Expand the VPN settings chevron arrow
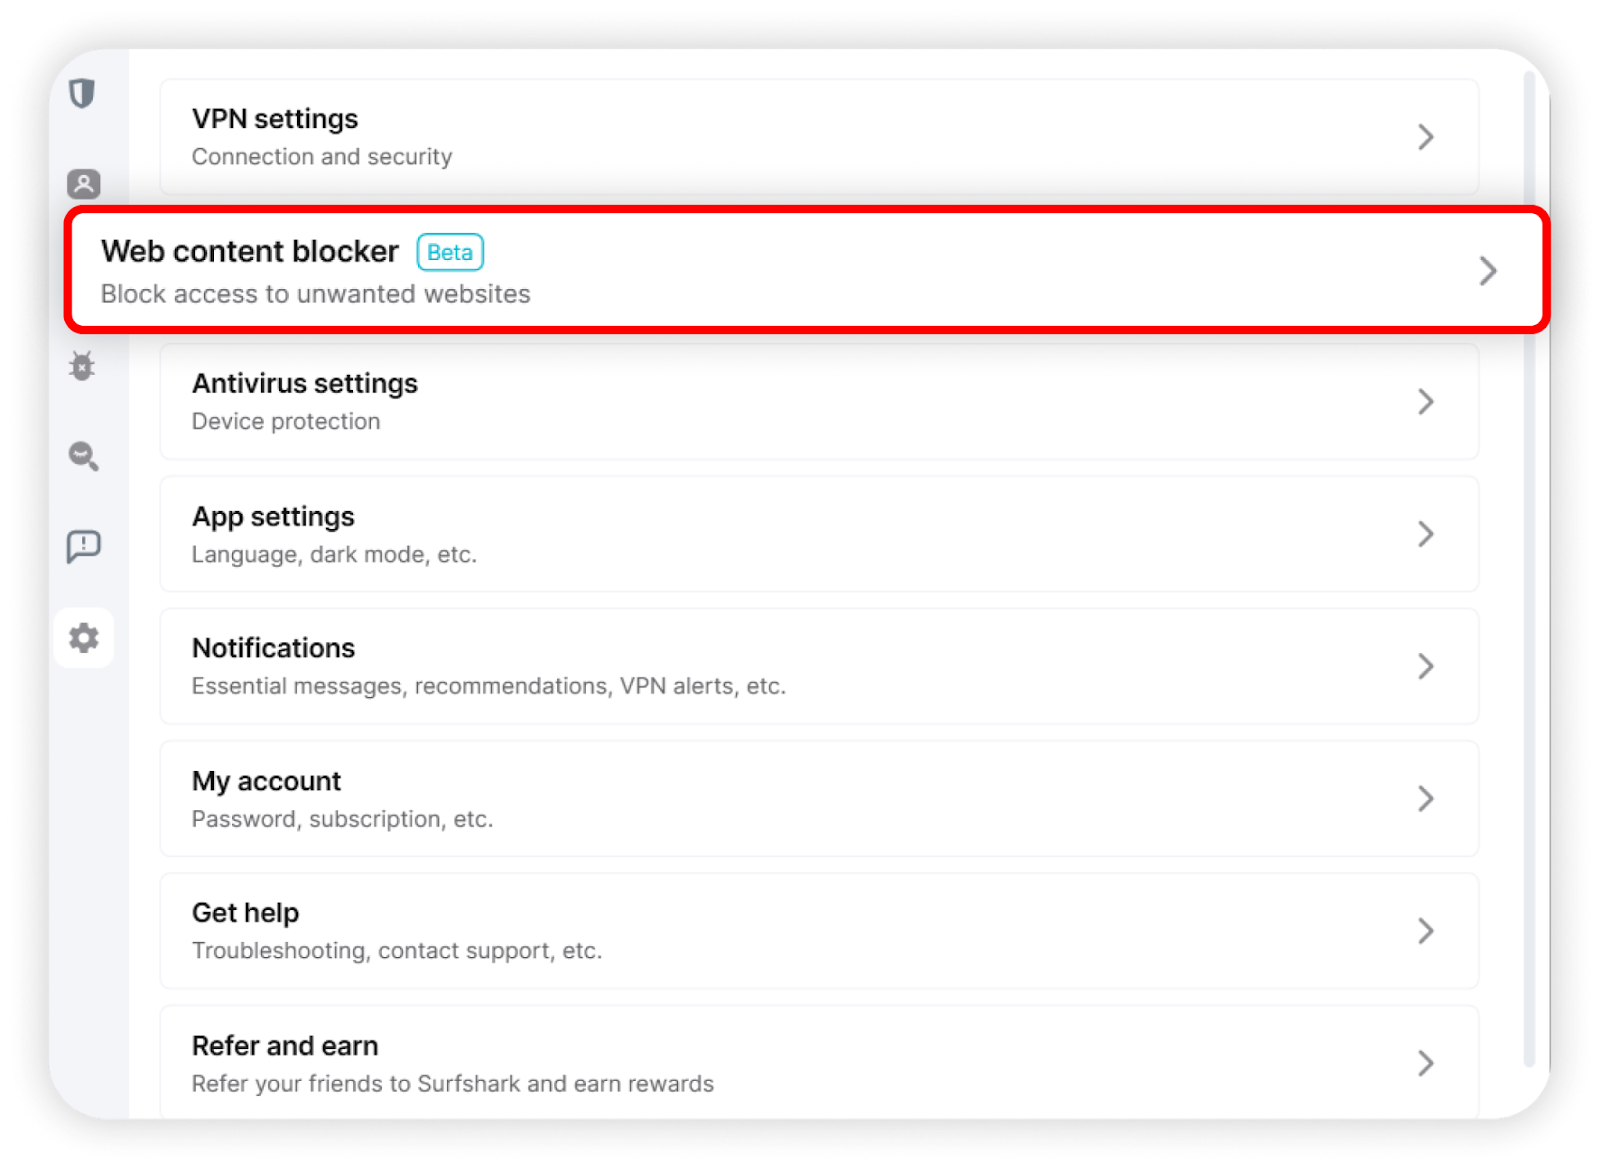Viewport: 1600px width, 1167px height. point(1426,137)
